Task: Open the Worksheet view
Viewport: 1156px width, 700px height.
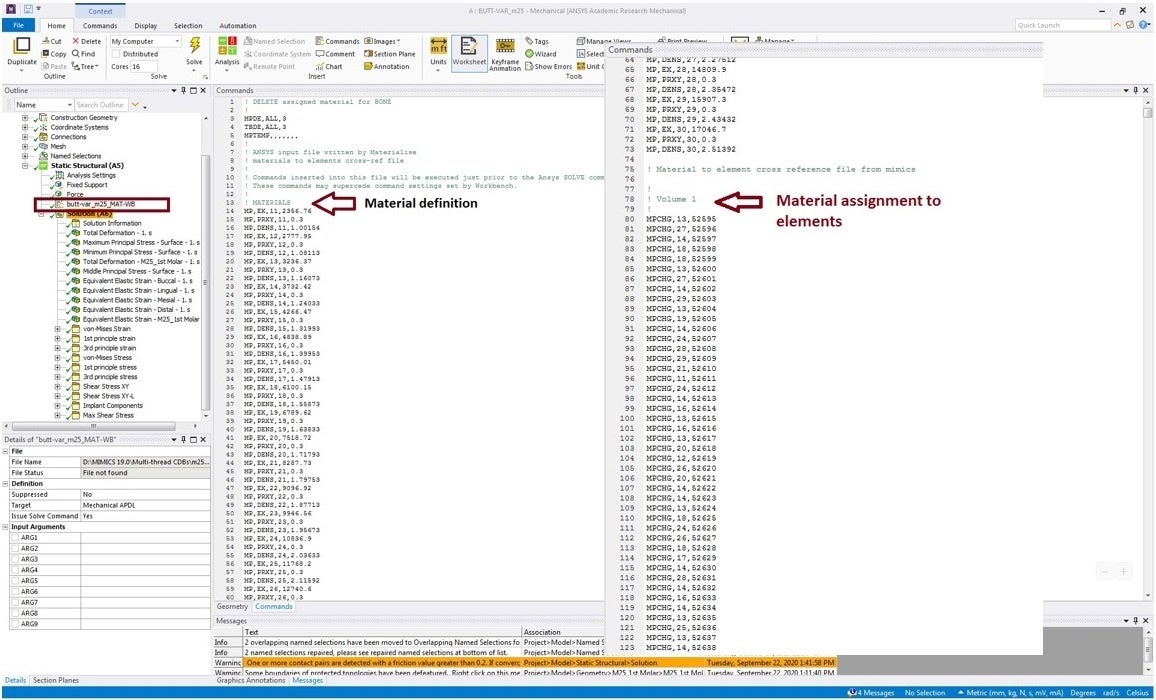Action: pos(469,51)
